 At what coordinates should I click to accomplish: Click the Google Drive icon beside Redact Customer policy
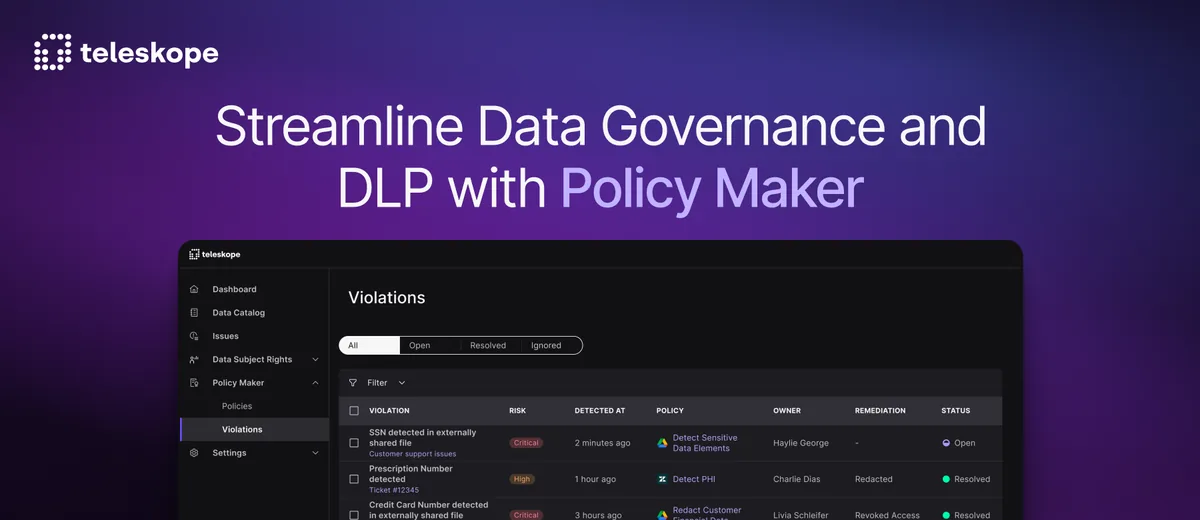tap(662, 515)
